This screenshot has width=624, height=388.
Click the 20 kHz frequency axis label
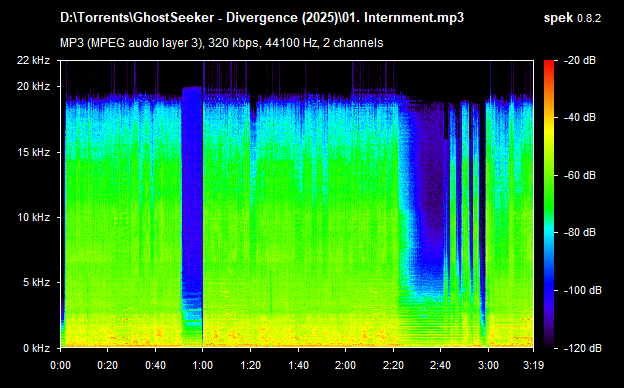tap(33, 86)
